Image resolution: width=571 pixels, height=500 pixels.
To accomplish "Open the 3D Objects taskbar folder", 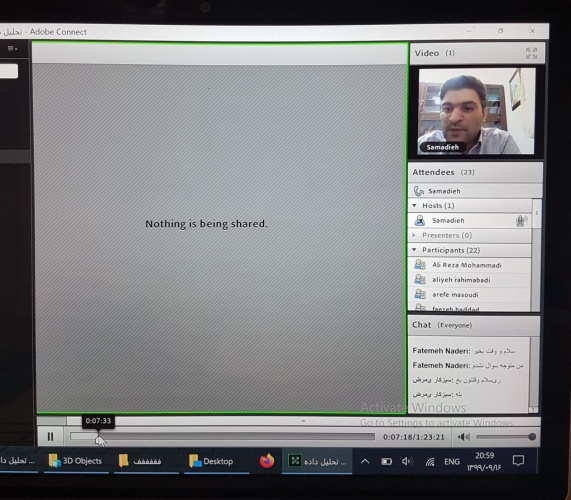I will [76, 461].
